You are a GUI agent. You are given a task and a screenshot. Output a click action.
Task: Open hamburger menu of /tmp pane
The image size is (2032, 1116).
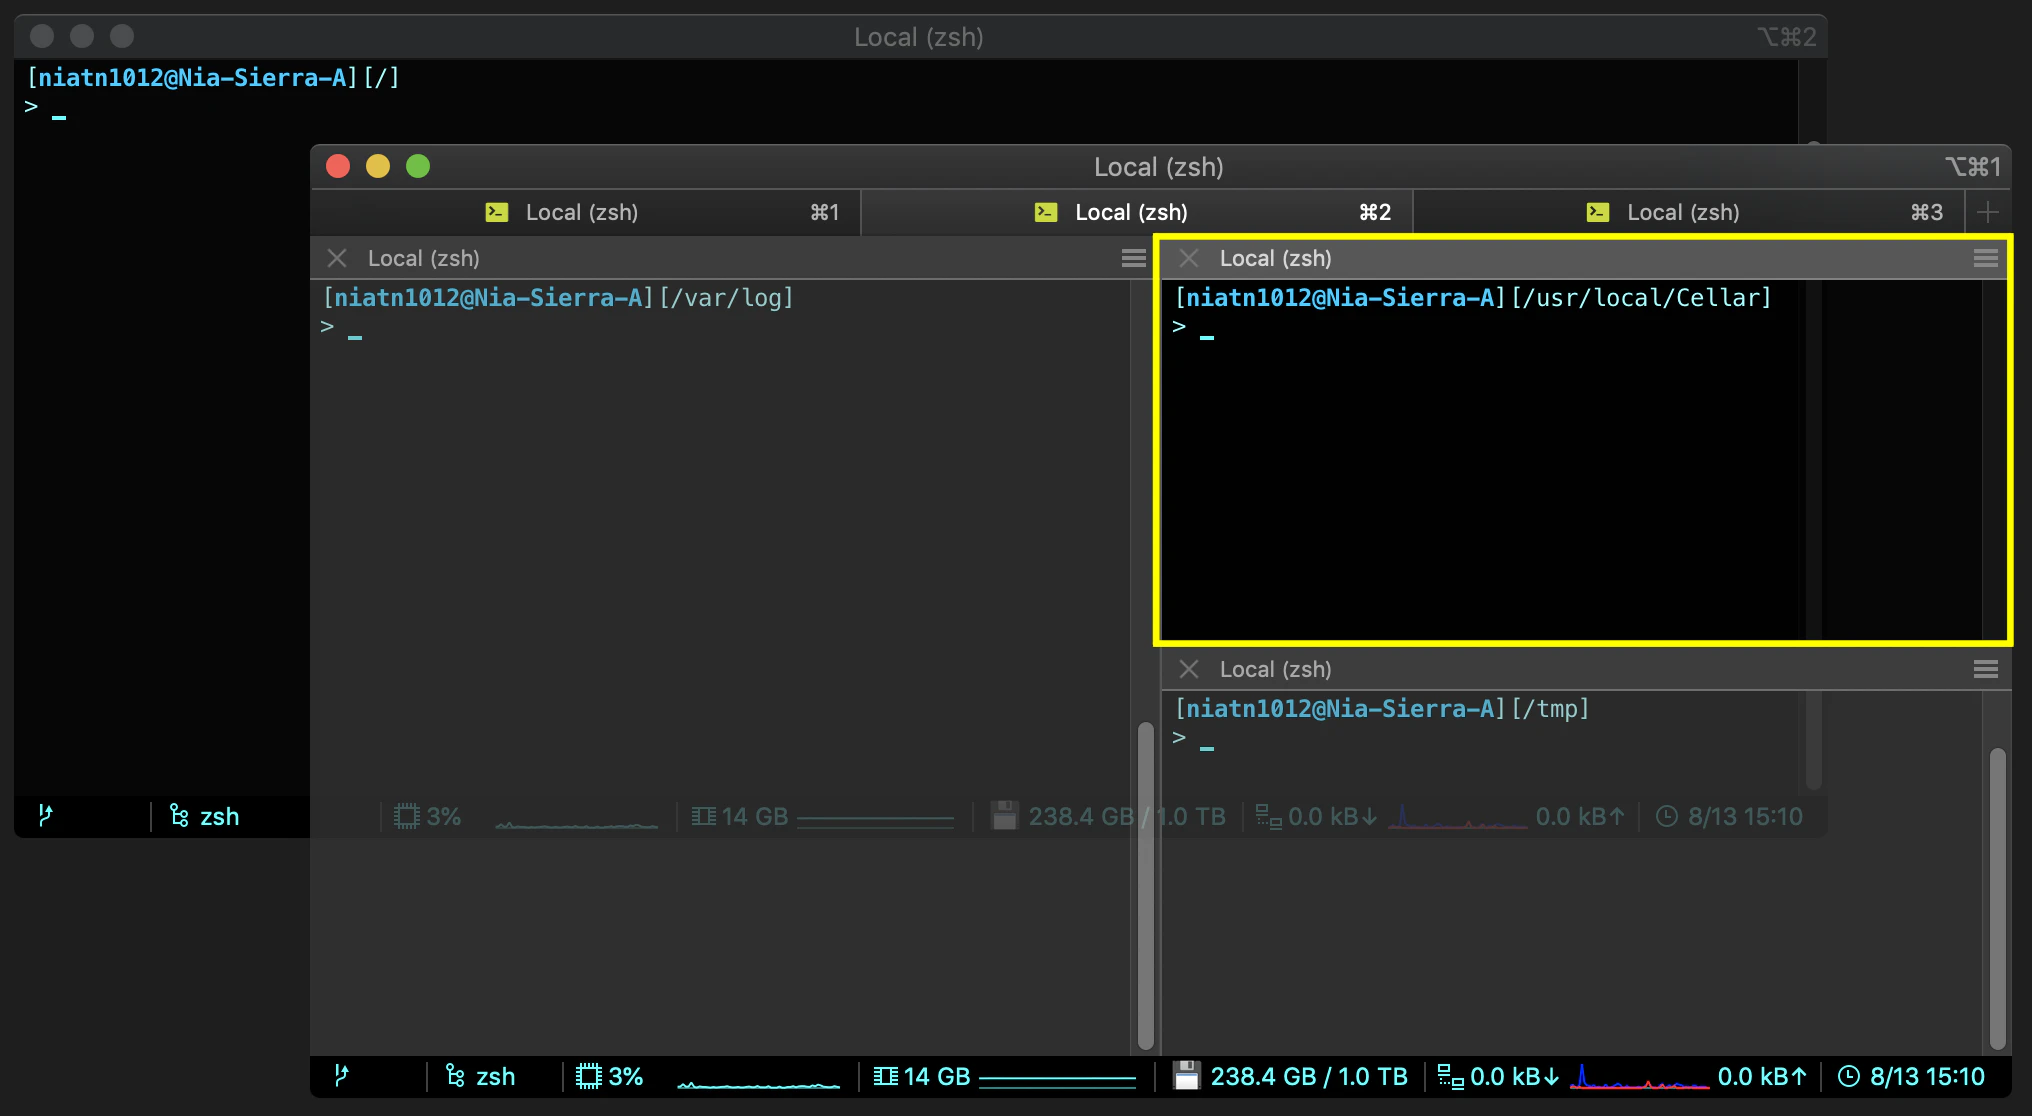pos(1986,669)
